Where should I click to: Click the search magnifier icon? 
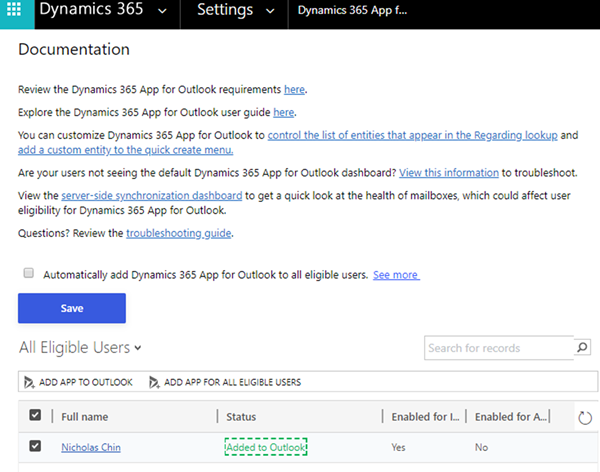583,348
